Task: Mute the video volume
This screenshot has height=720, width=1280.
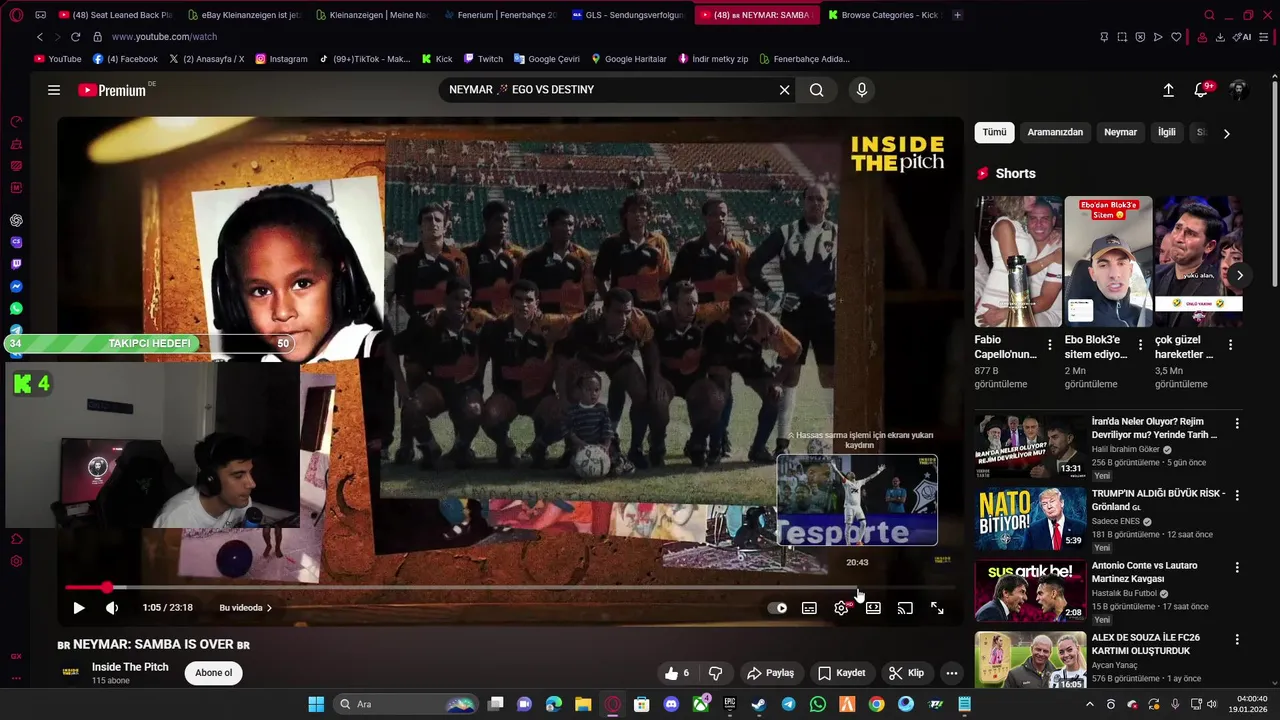Action: [112, 608]
